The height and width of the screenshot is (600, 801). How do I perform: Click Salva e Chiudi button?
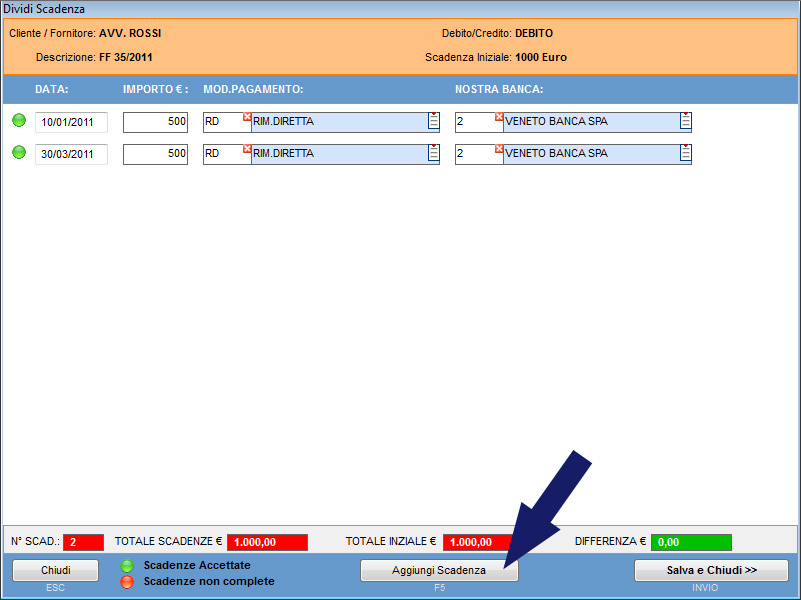(711, 570)
